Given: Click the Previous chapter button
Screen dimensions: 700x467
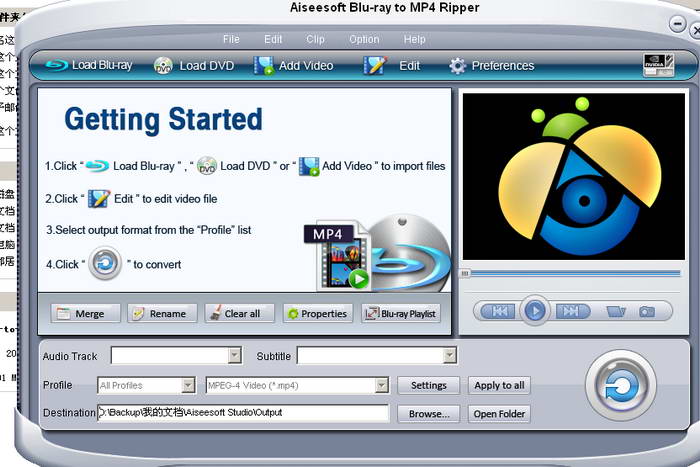Looking at the screenshot, I should click(x=500, y=311).
